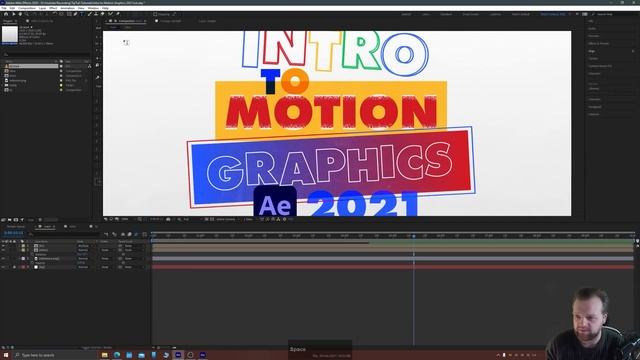
Task: Click the project item preview thumbnail
Action: coord(9,34)
